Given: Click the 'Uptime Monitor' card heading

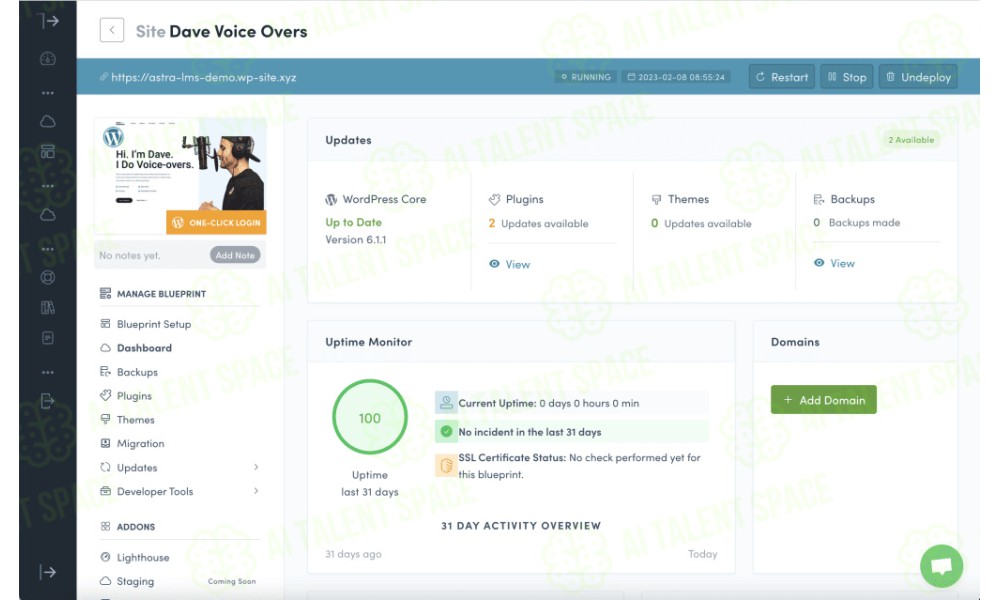Looking at the screenshot, I should tap(369, 342).
